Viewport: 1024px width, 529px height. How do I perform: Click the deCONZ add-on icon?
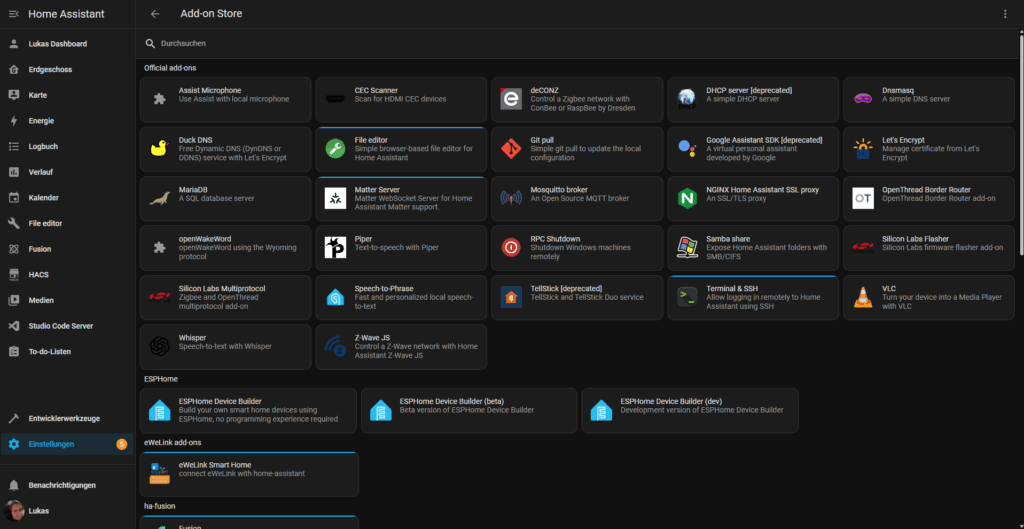511,99
